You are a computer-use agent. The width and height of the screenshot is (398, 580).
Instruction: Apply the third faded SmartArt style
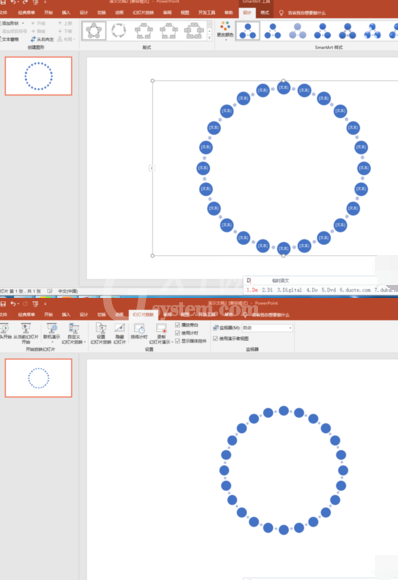(297, 31)
